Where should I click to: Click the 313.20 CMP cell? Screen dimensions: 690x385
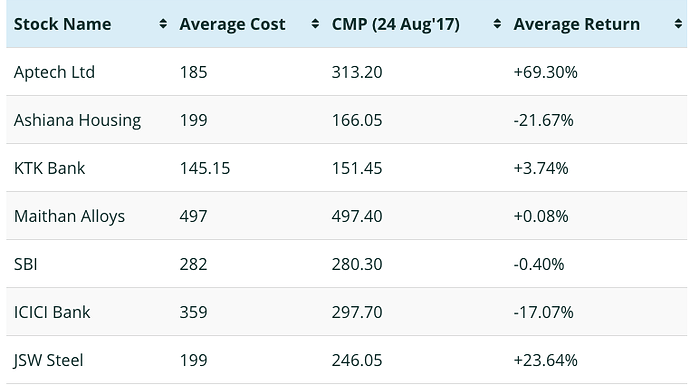(357, 72)
